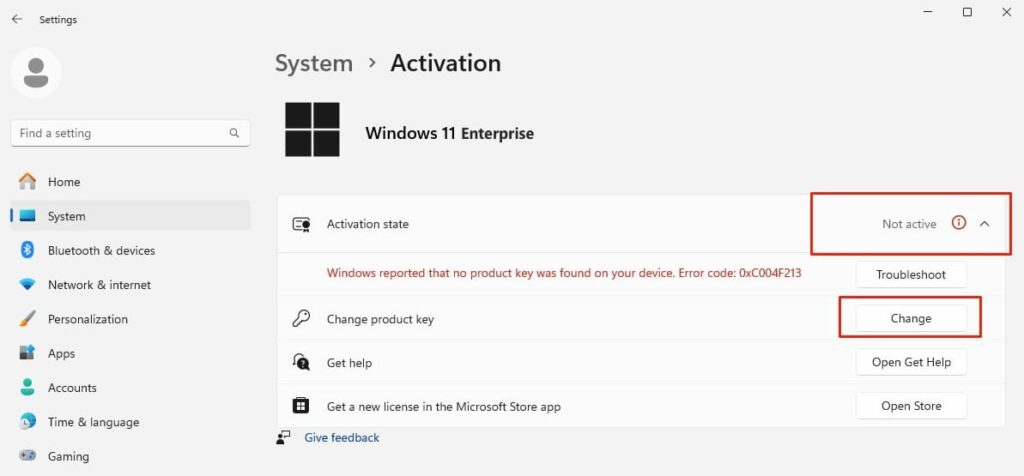Select Apps in the sidebar

click(61, 353)
